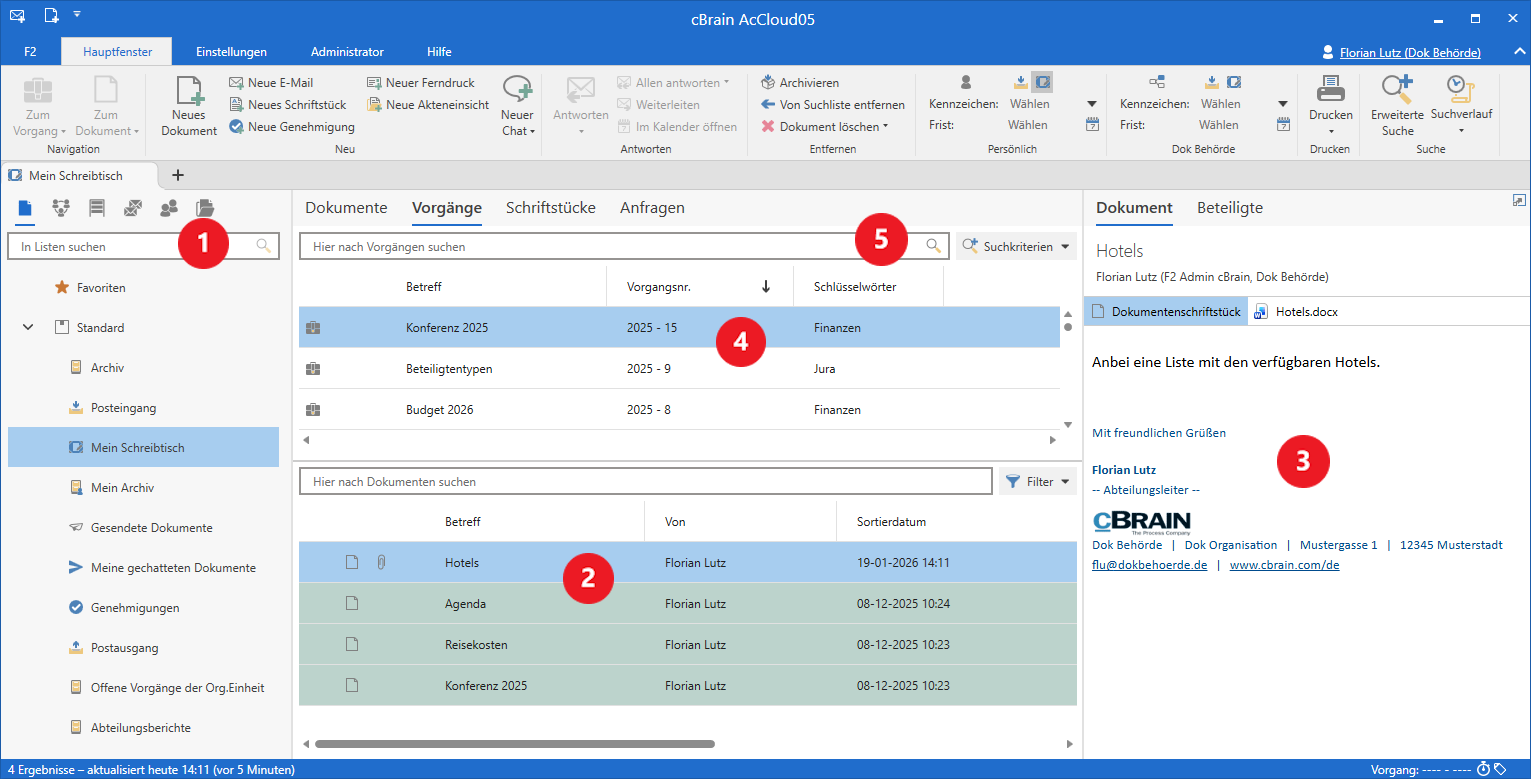Screen dimensions: 1531x779
Task: Switch to the Schriftstücke tab
Action: (551, 208)
